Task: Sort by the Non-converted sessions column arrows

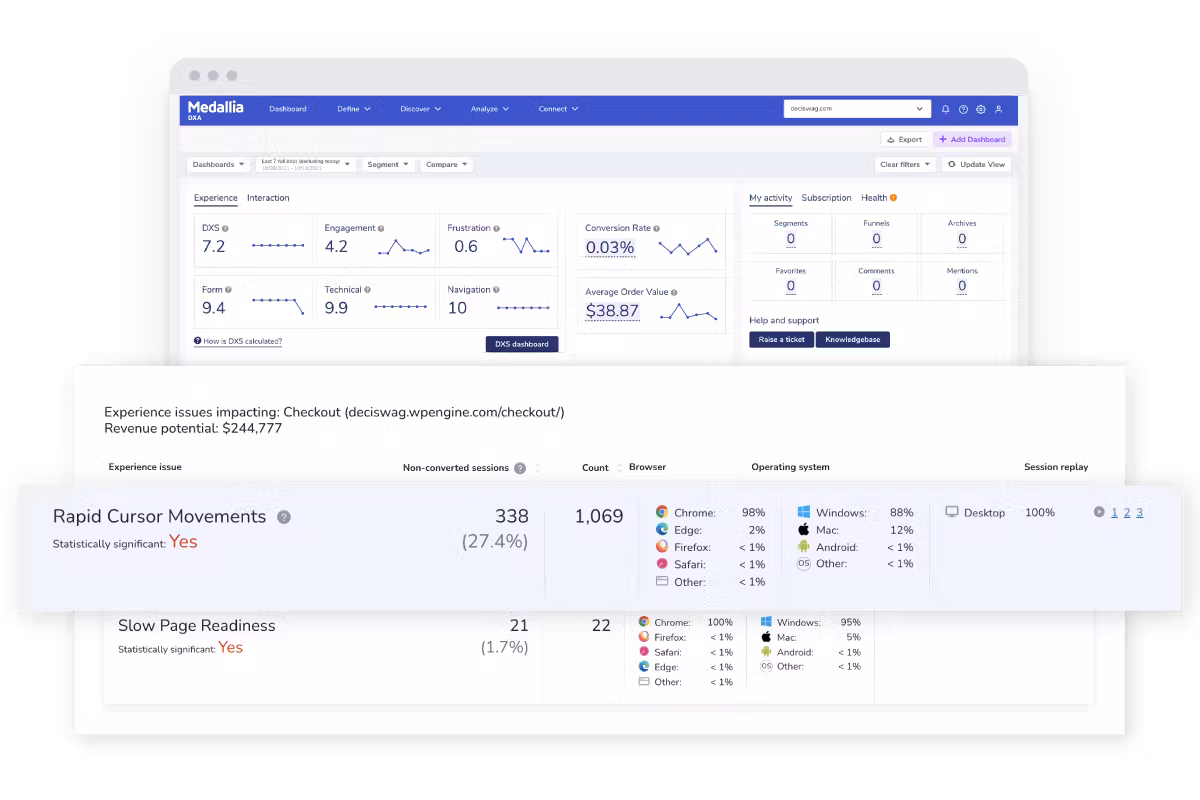Action: (x=538, y=468)
